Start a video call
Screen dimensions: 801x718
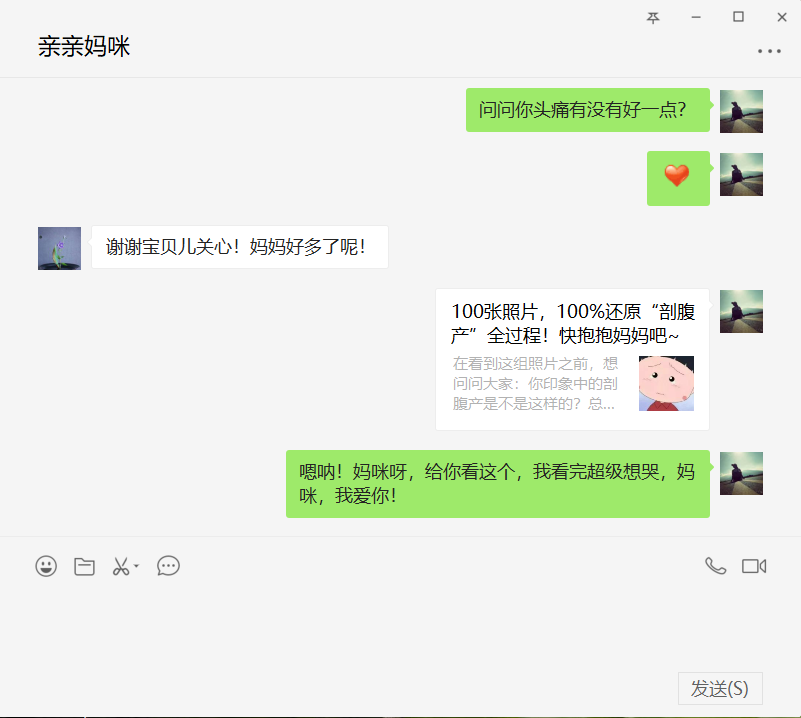754,566
